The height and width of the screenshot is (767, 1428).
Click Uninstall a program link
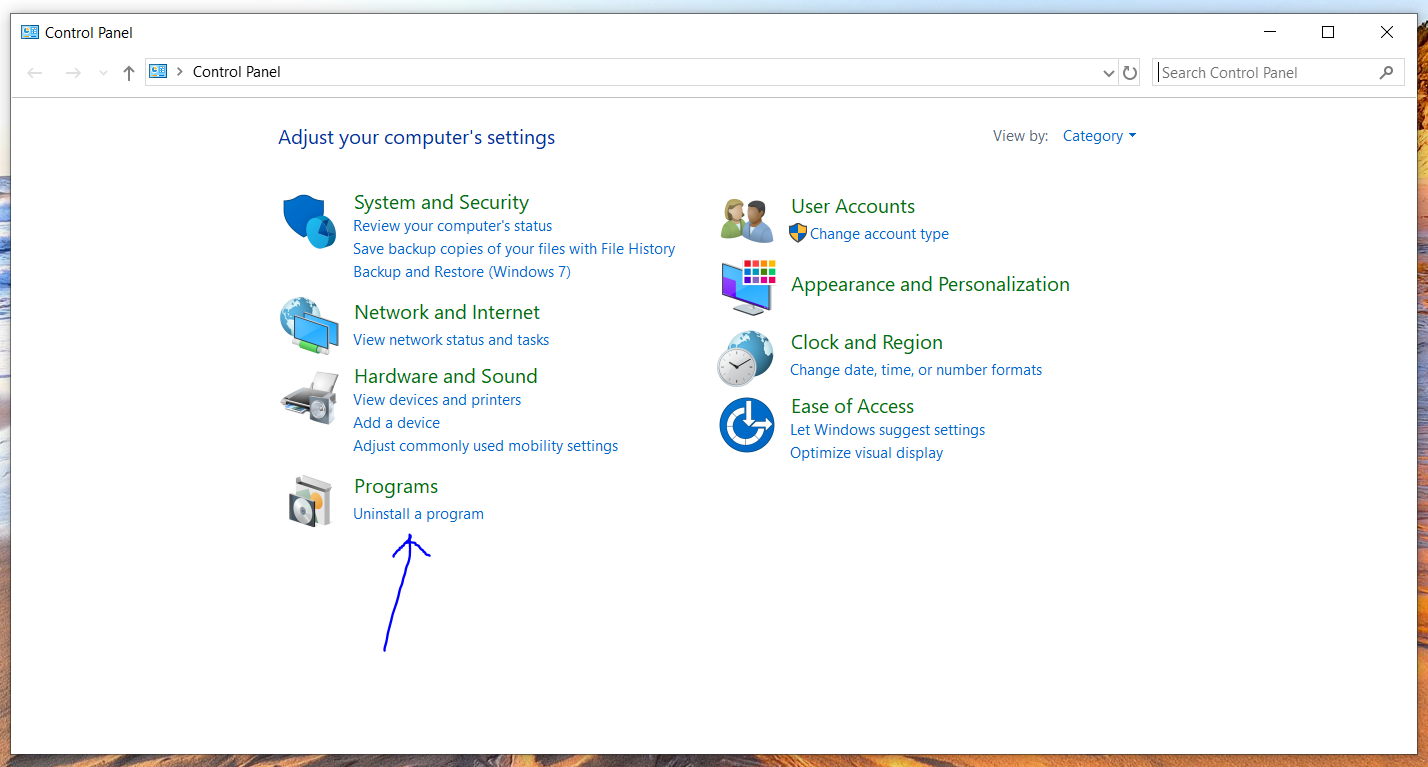[x=418, y=514]
